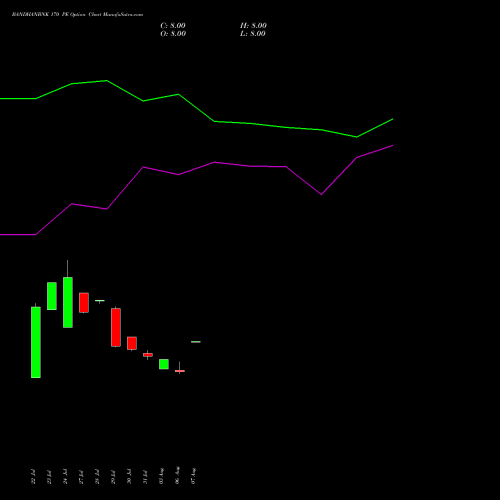
Task: Click the low value 'L: 8.00'
Action: point(253,34)
